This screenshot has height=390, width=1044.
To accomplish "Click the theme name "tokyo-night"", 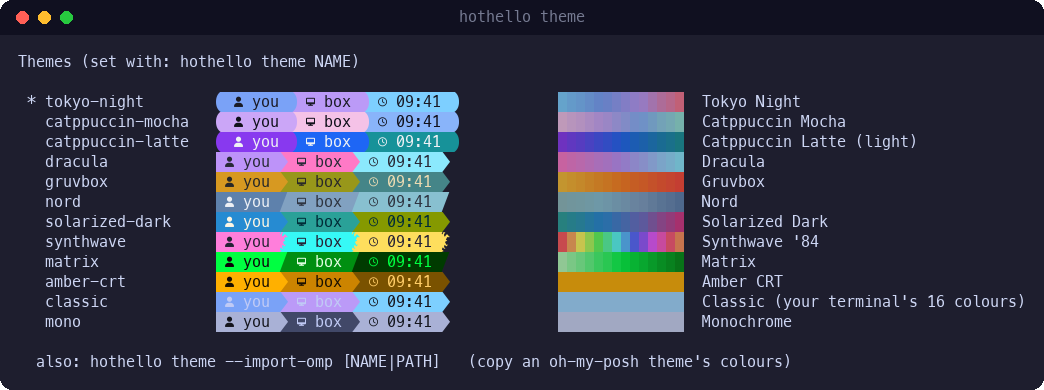I will click(95, 102).
